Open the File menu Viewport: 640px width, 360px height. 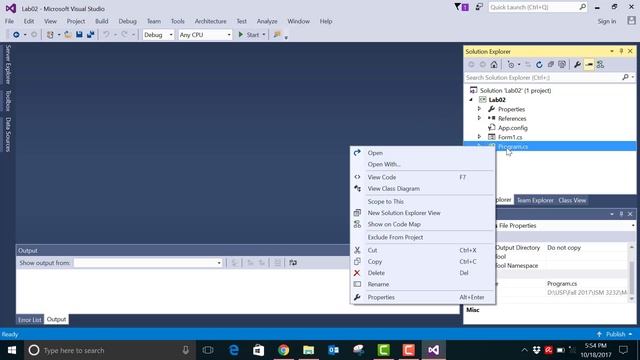click(x=9, y=21)
